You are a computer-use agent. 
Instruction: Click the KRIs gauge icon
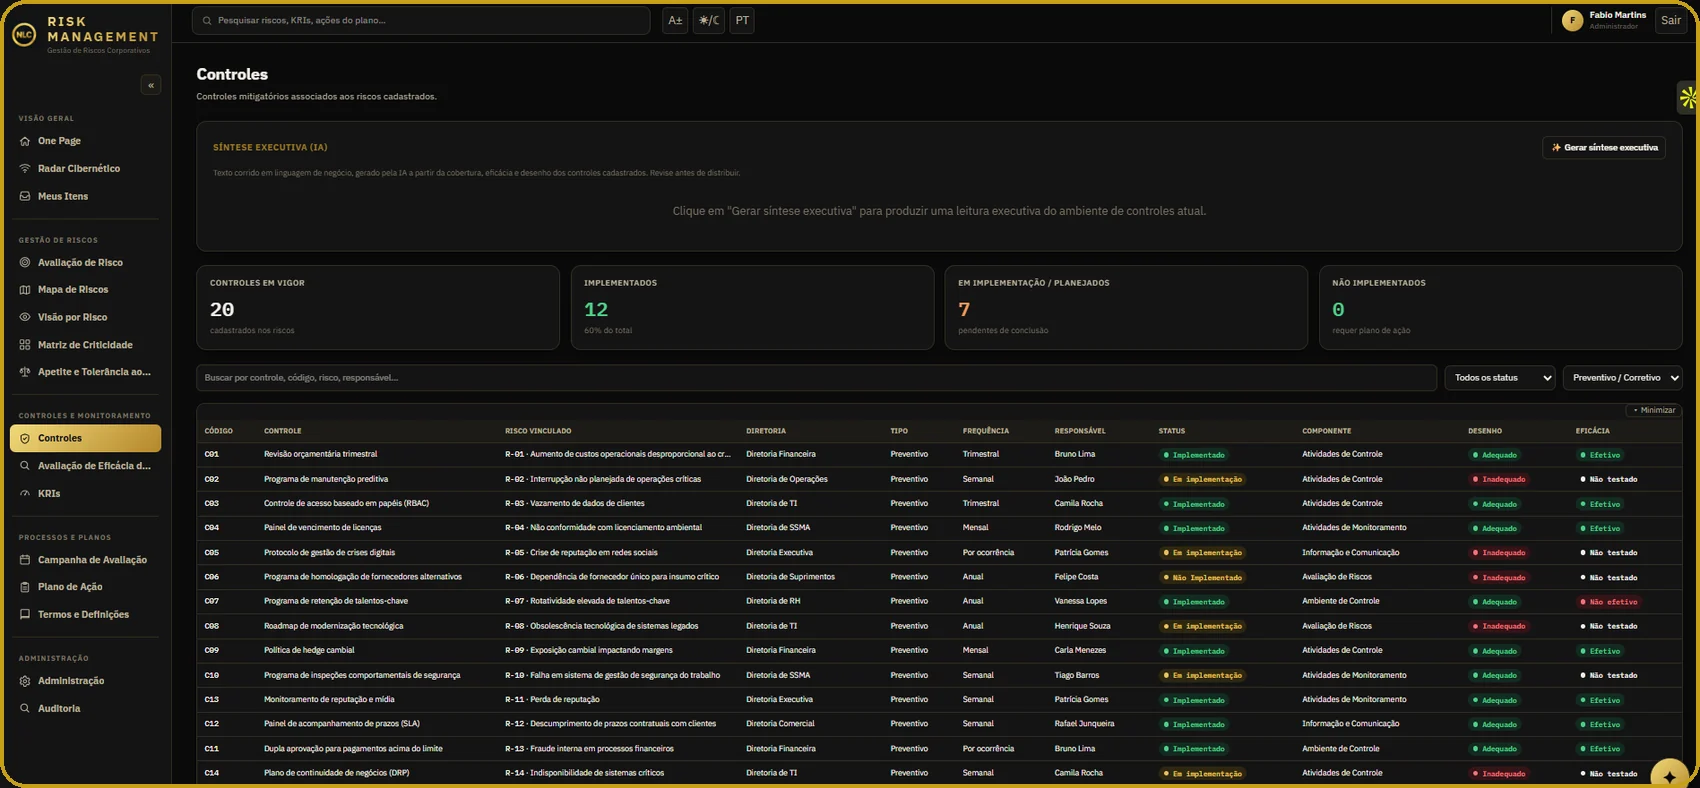(x=25, y=493)
